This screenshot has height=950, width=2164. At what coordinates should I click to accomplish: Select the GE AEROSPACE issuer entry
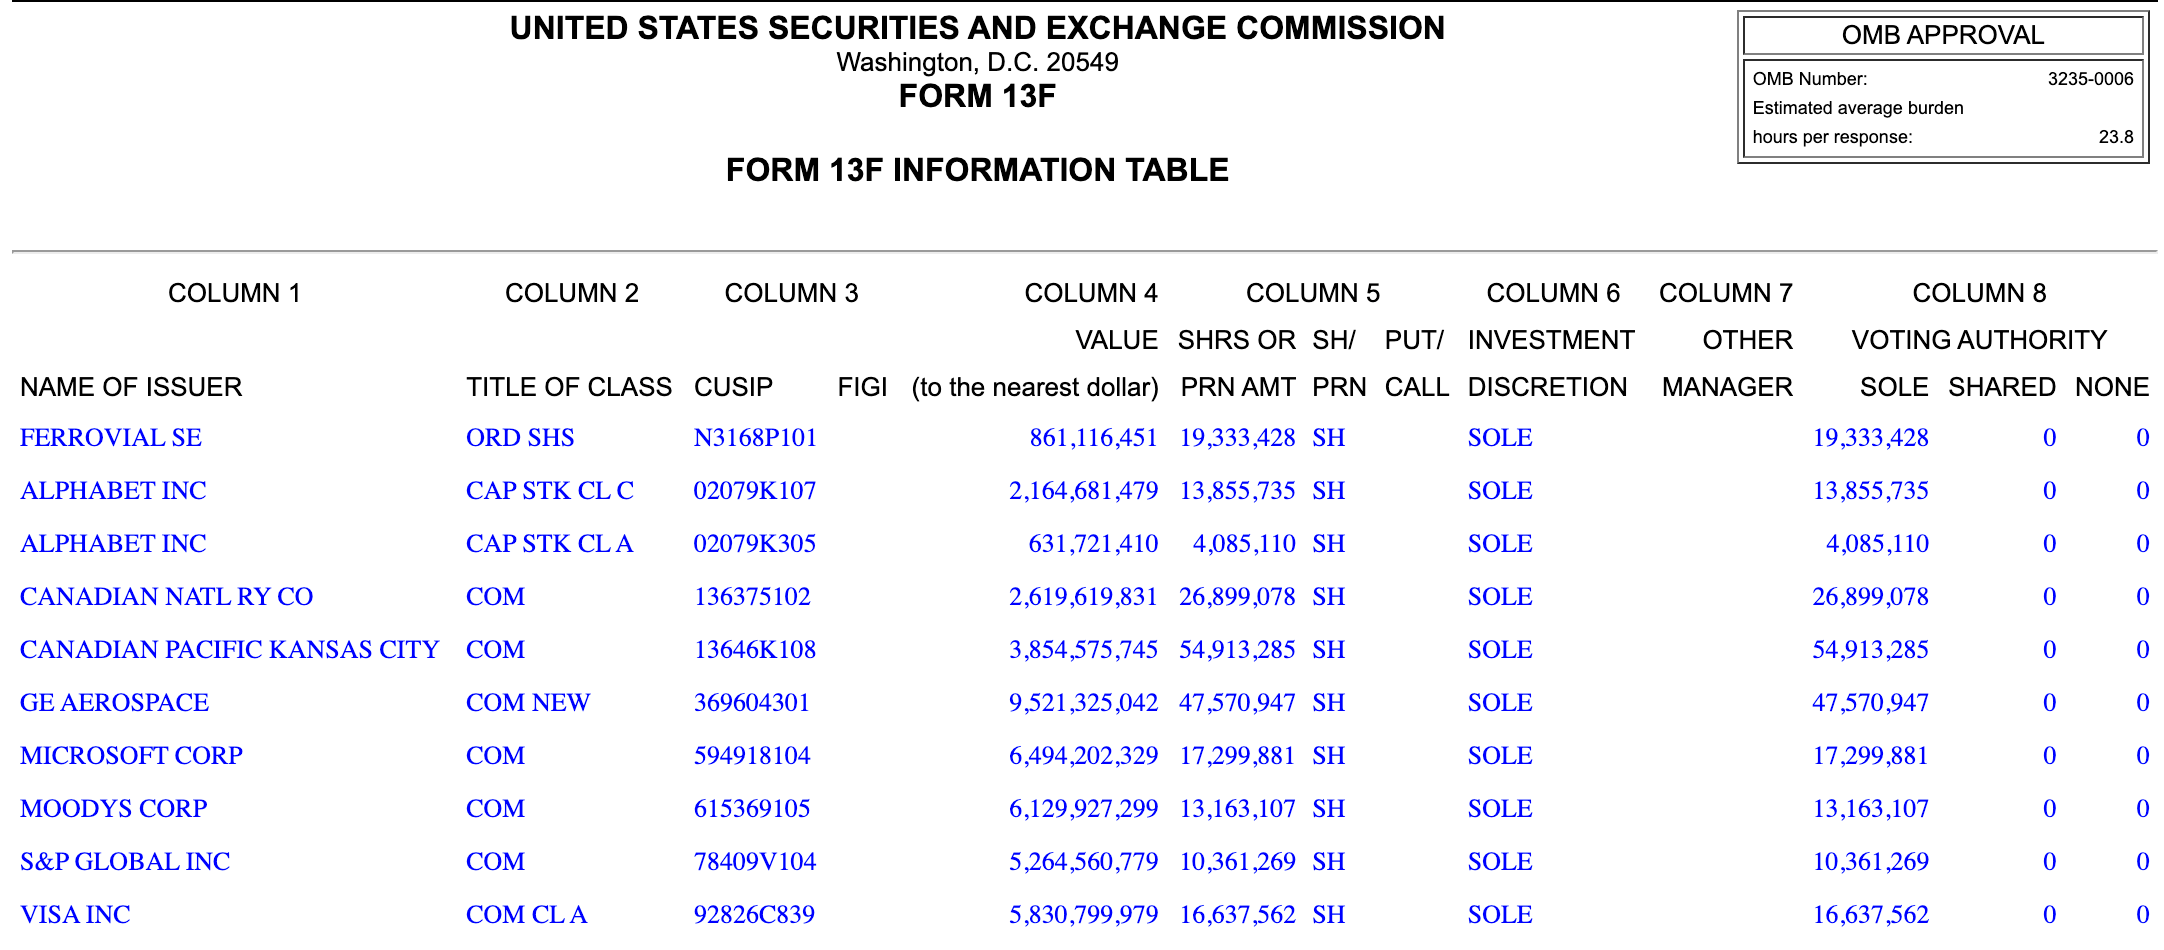(114, 703)
